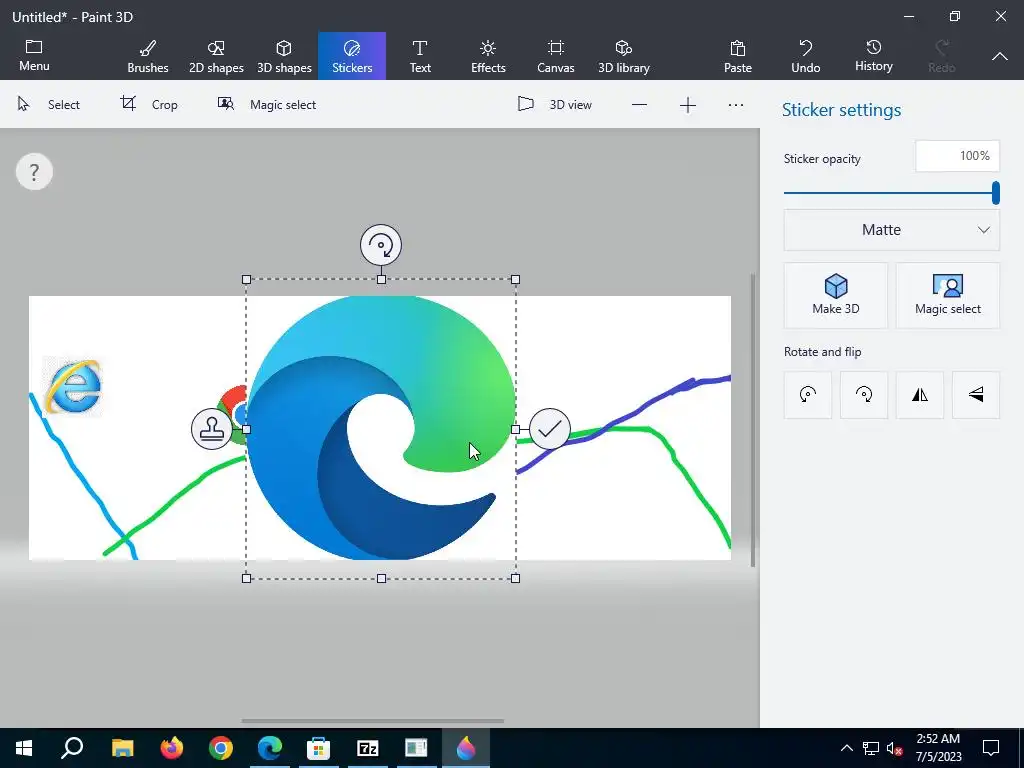Flip the sticker horizontally

pyautogui.click(x=920, y=394)
